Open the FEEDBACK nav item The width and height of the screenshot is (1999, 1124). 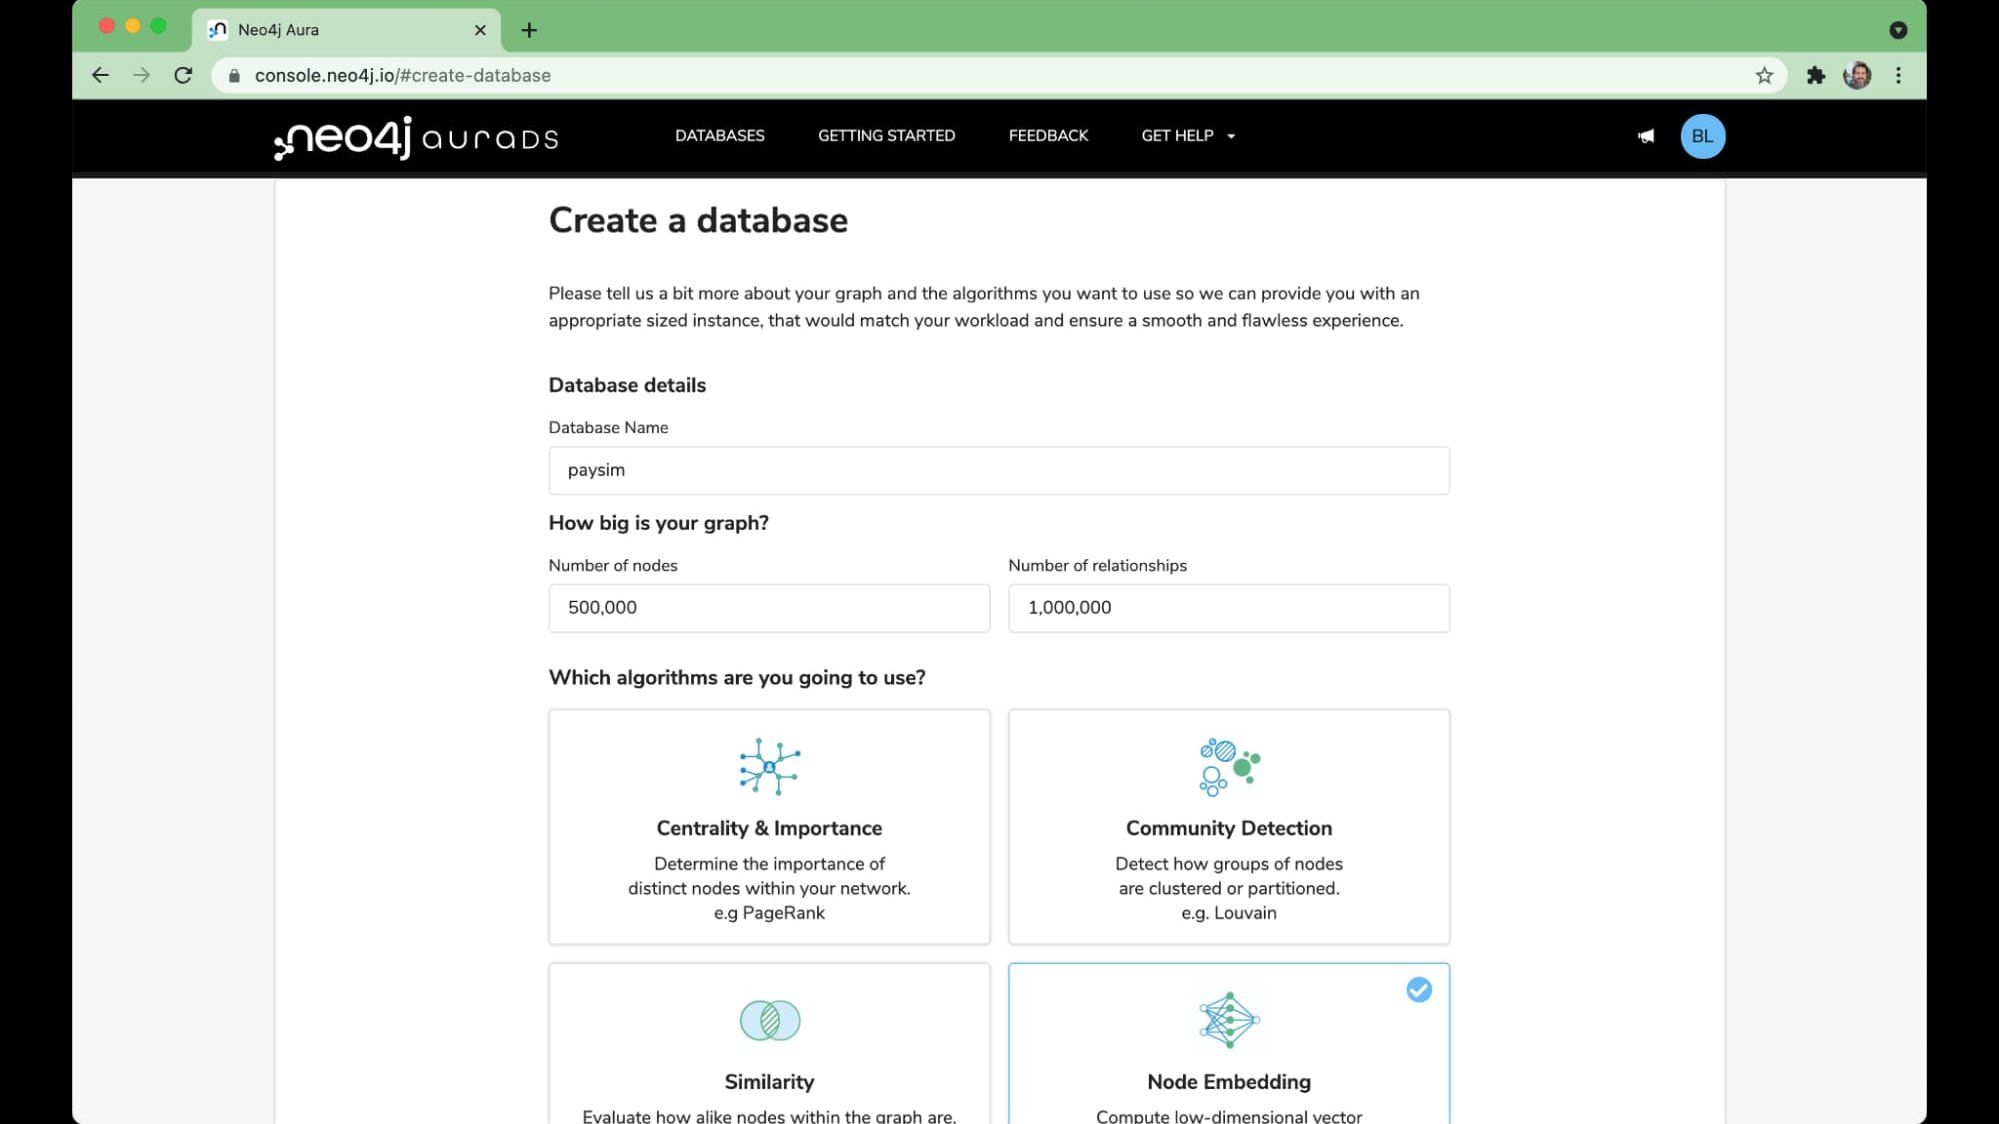pos(1048,136)
